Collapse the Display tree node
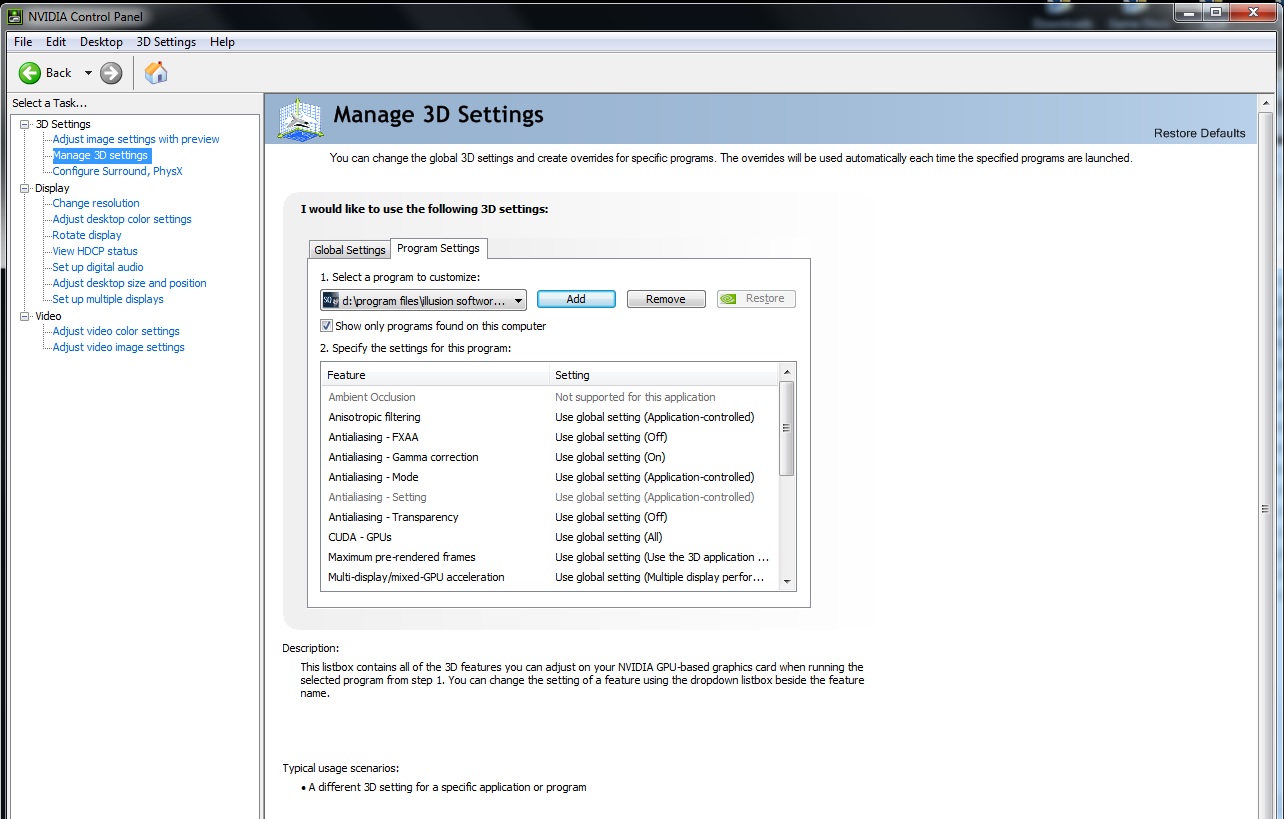The height and width of the screenshot is (819, 1284). 25,188
